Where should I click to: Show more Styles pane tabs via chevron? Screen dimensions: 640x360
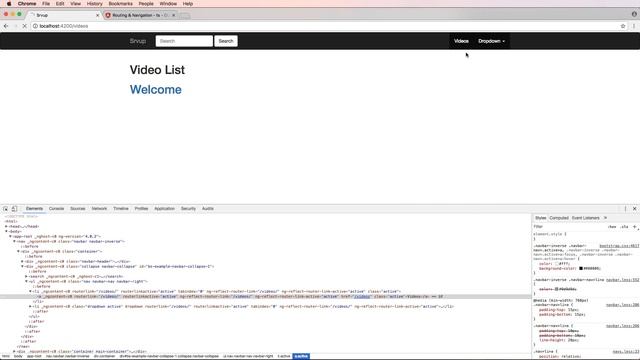605,218
